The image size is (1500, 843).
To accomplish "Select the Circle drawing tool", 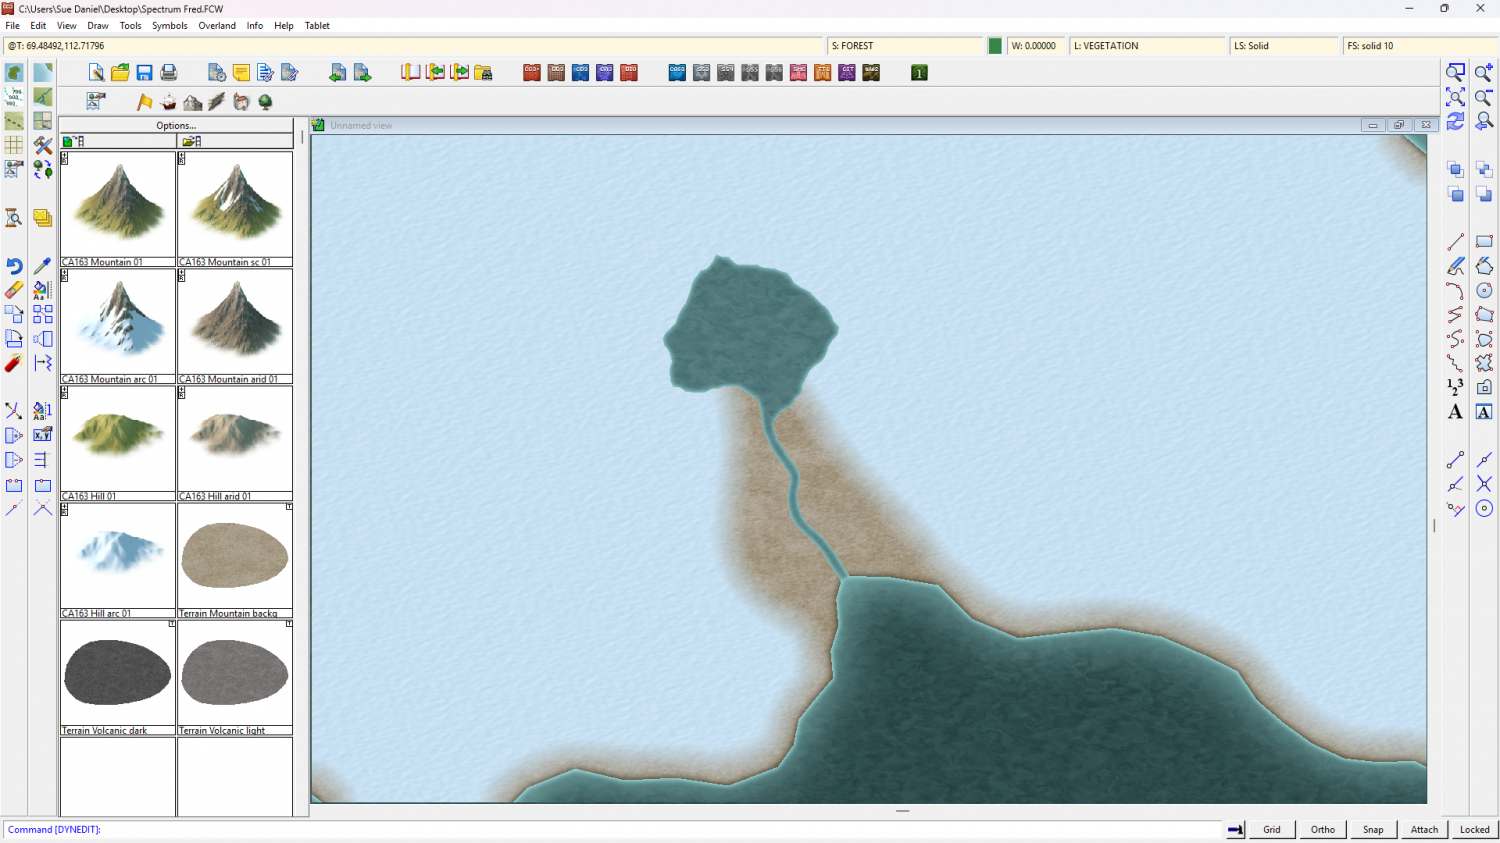I will pos(1484,290).
